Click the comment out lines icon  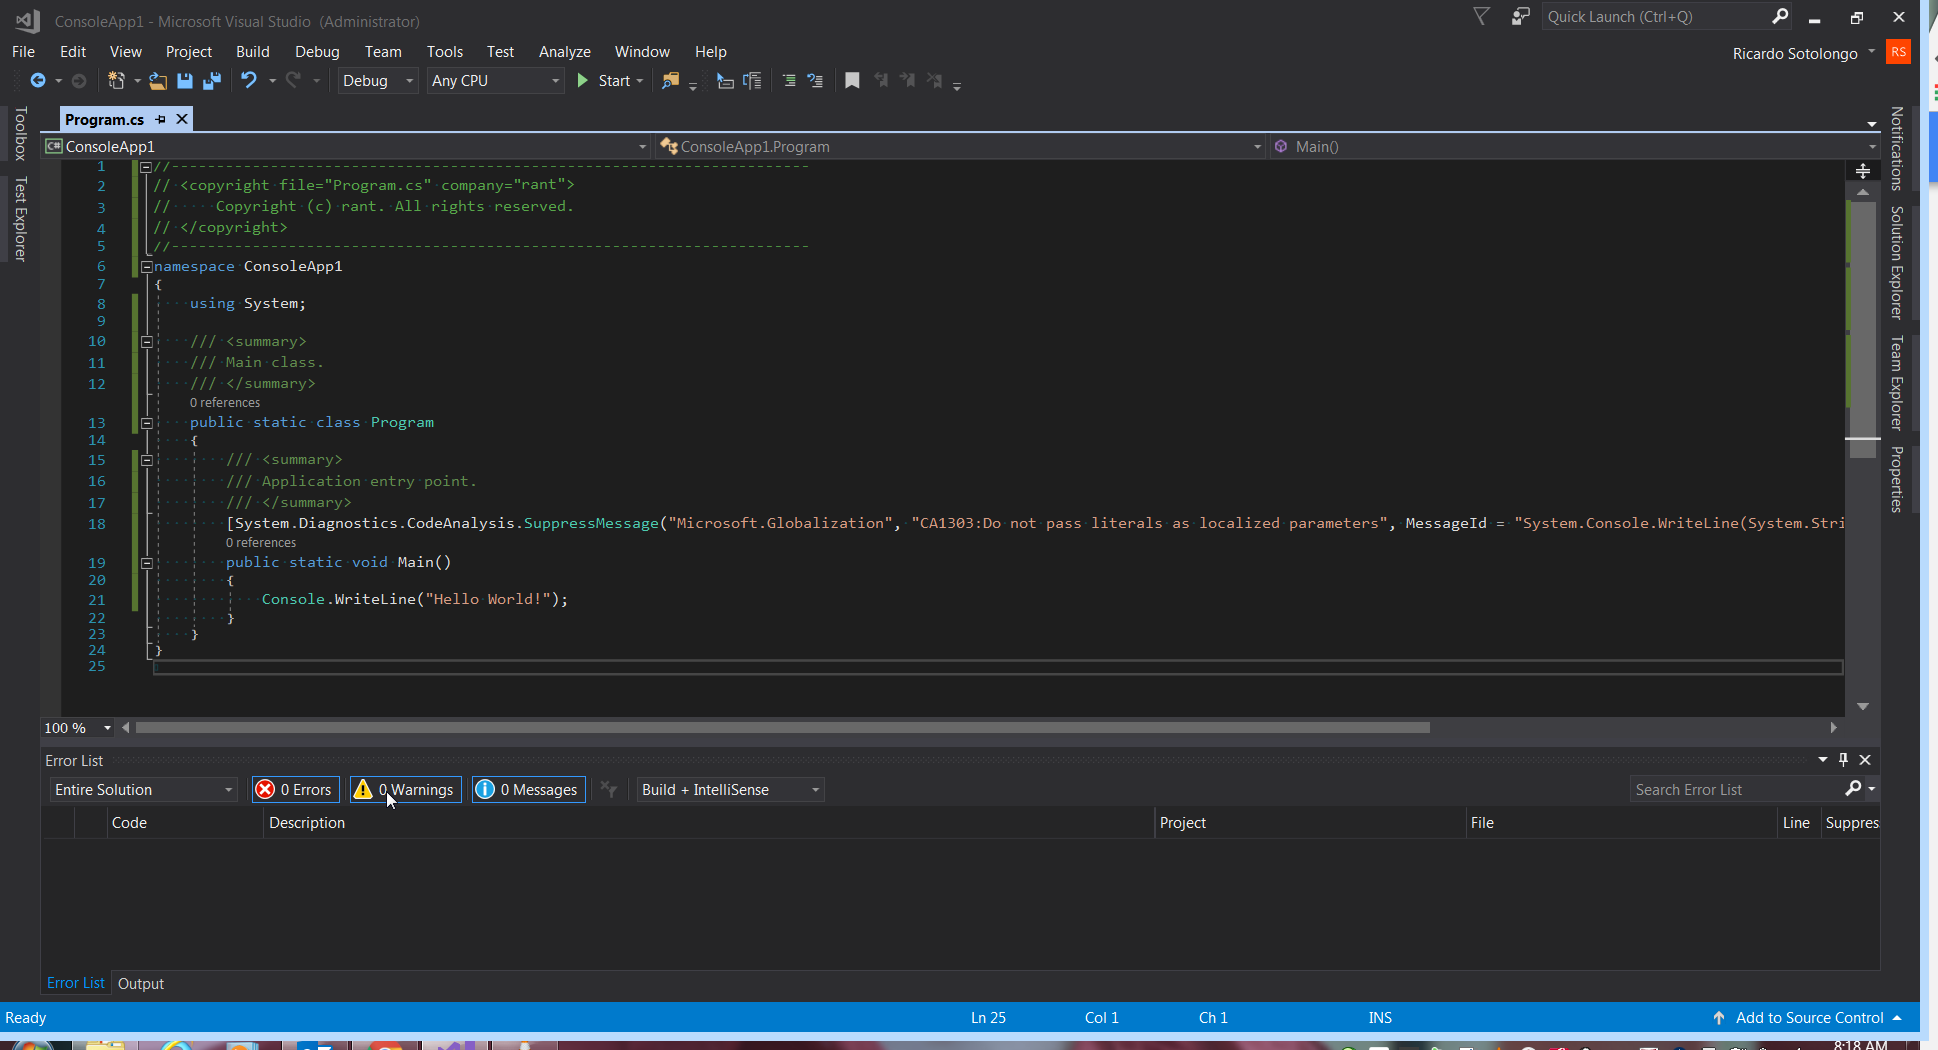pos(789,81)
